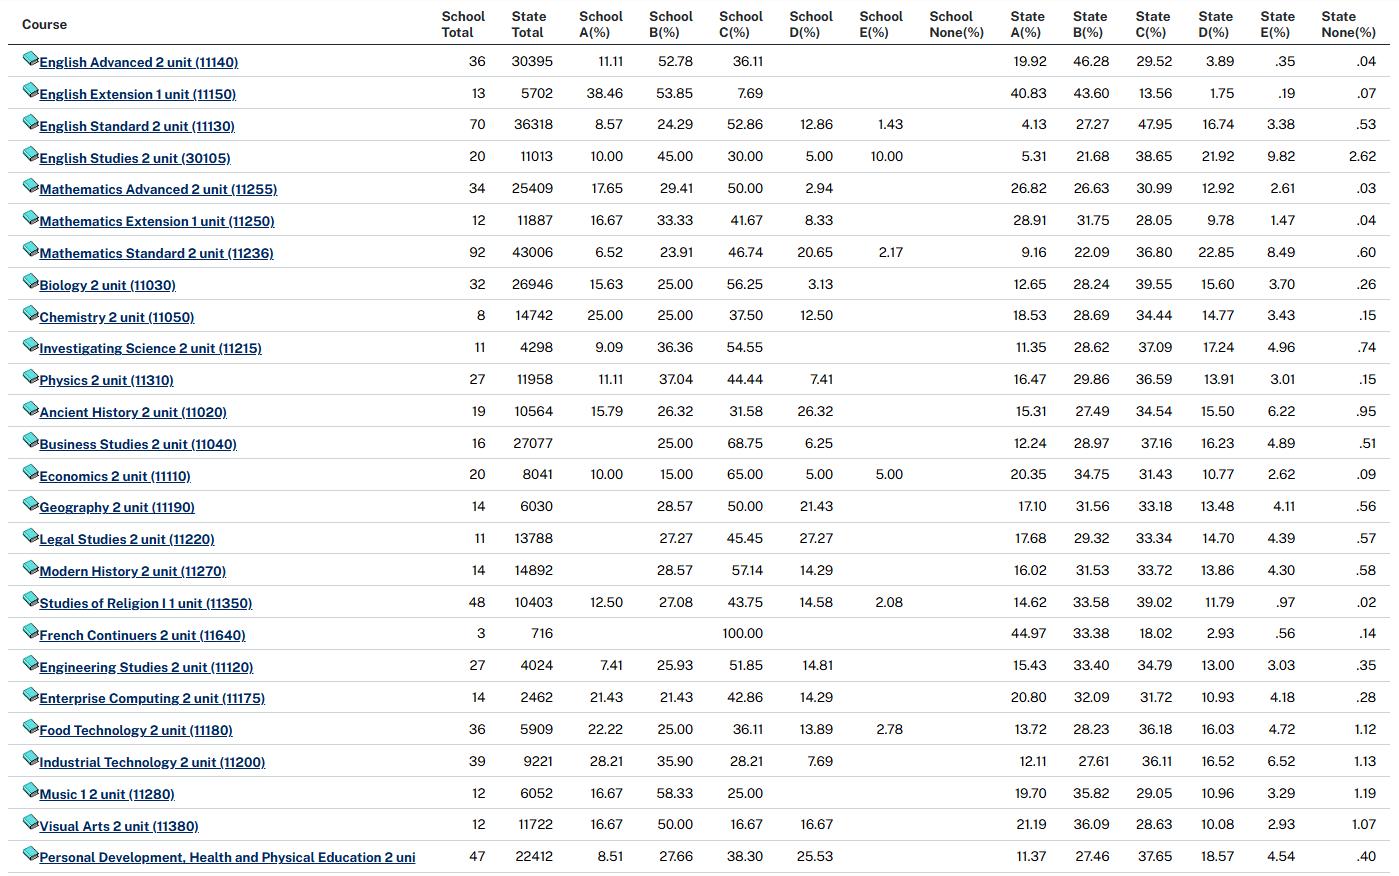
Task: Open French Continuers 2 unit (11640) link
Action: coord(142,635)
